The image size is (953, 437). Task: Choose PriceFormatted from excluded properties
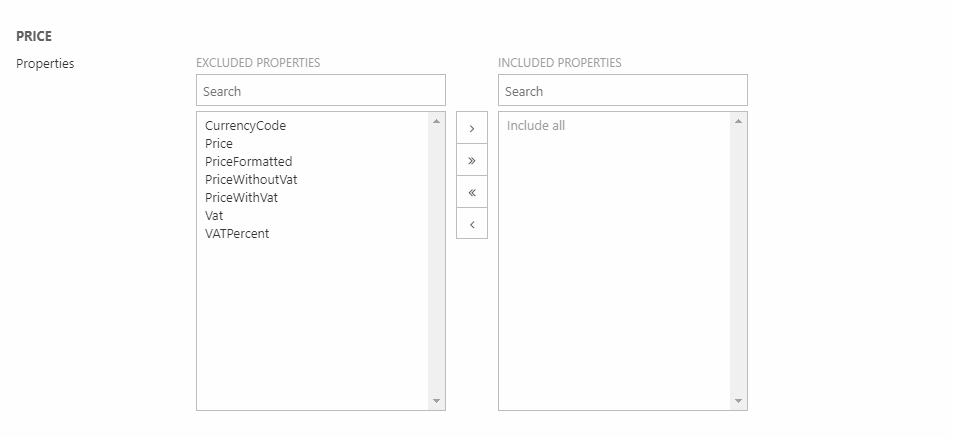point(248,162)
